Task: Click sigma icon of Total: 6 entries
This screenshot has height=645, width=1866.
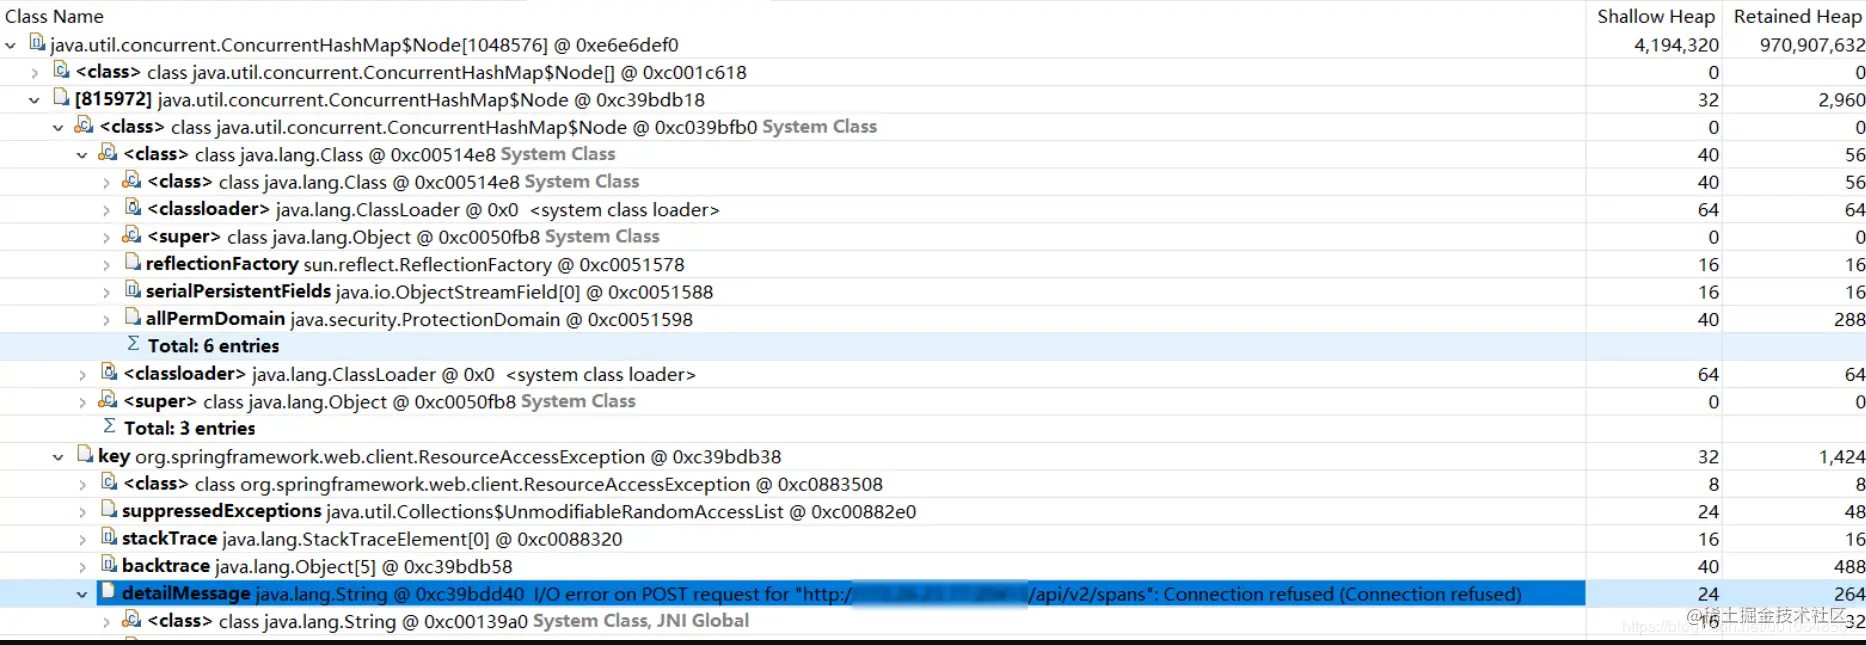Action: (x=134, y=344)
